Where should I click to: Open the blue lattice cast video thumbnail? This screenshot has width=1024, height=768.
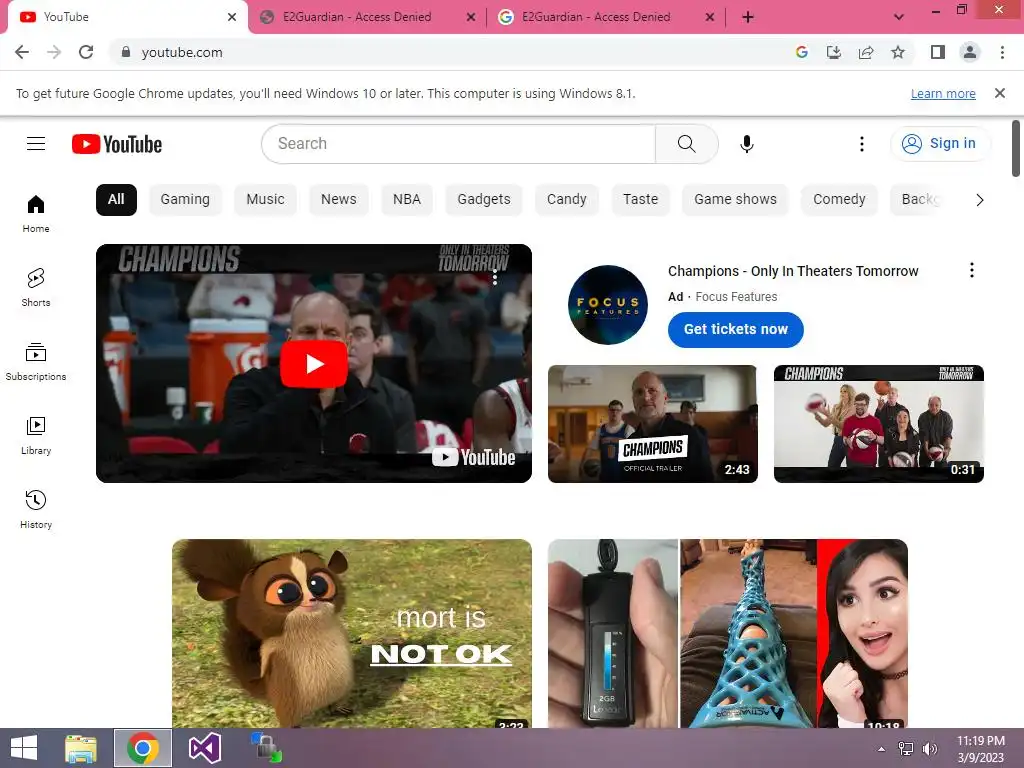(x=728, y=633)
